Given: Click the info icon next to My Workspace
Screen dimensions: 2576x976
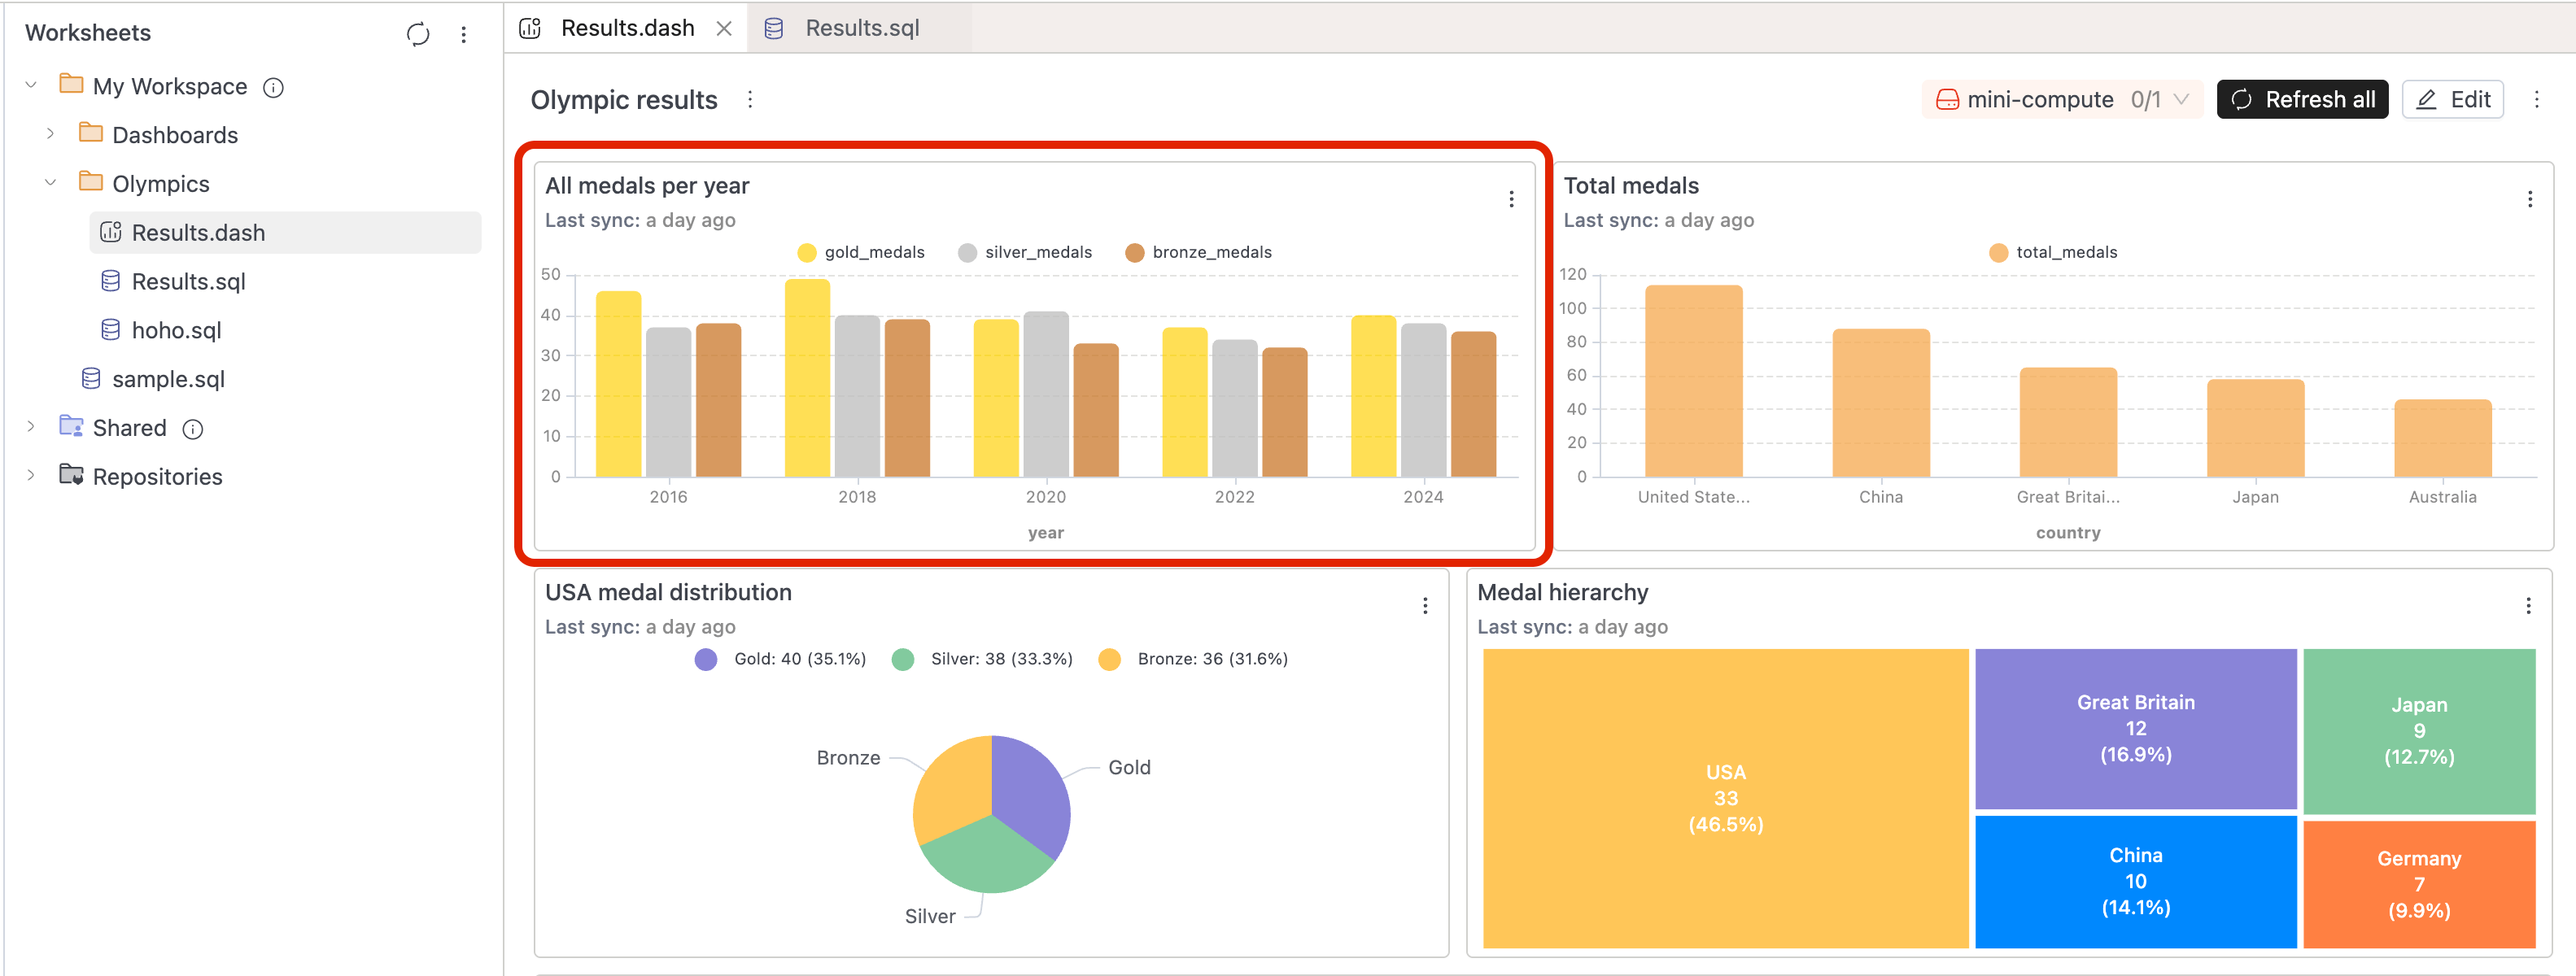Looking at the screenshot, I should [x=273, y=86].
